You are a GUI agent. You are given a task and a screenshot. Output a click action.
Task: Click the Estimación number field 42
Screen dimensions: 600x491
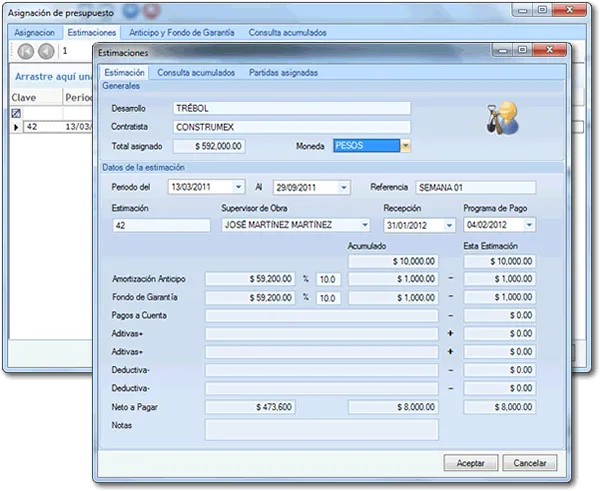161,225
